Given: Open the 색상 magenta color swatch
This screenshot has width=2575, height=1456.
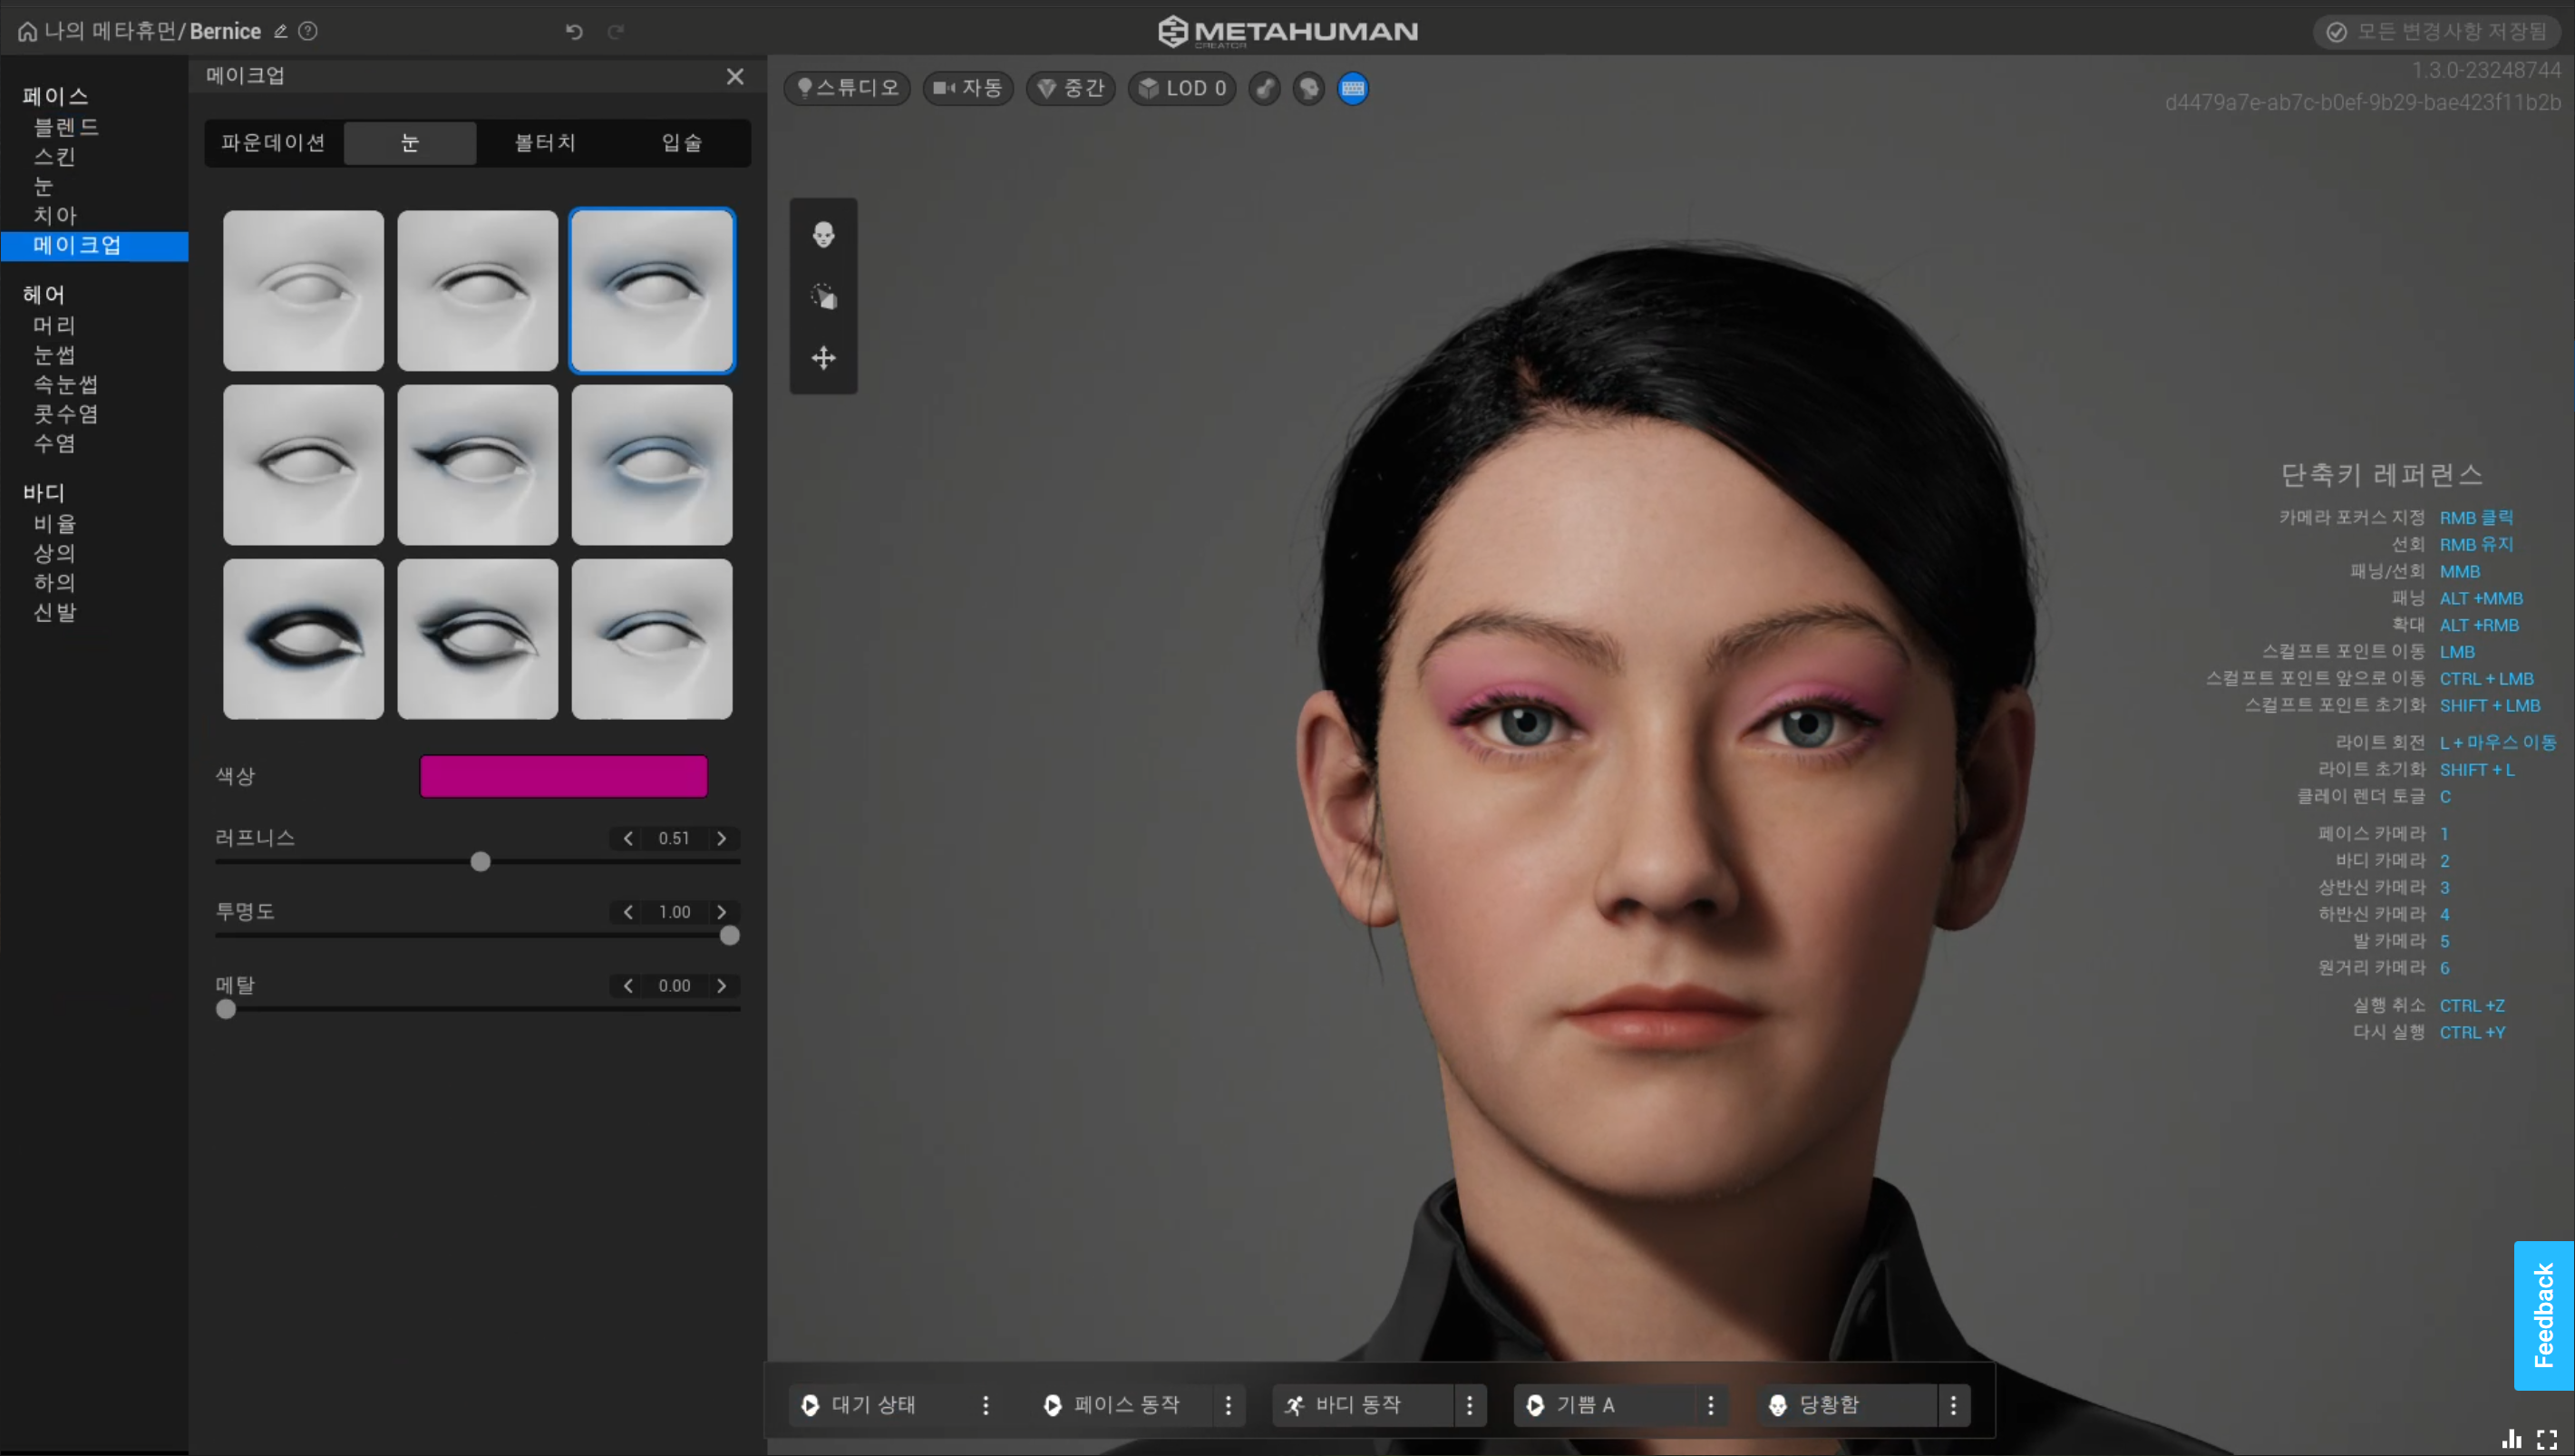Looking at the screenshot, I should (x=563, y=776).
